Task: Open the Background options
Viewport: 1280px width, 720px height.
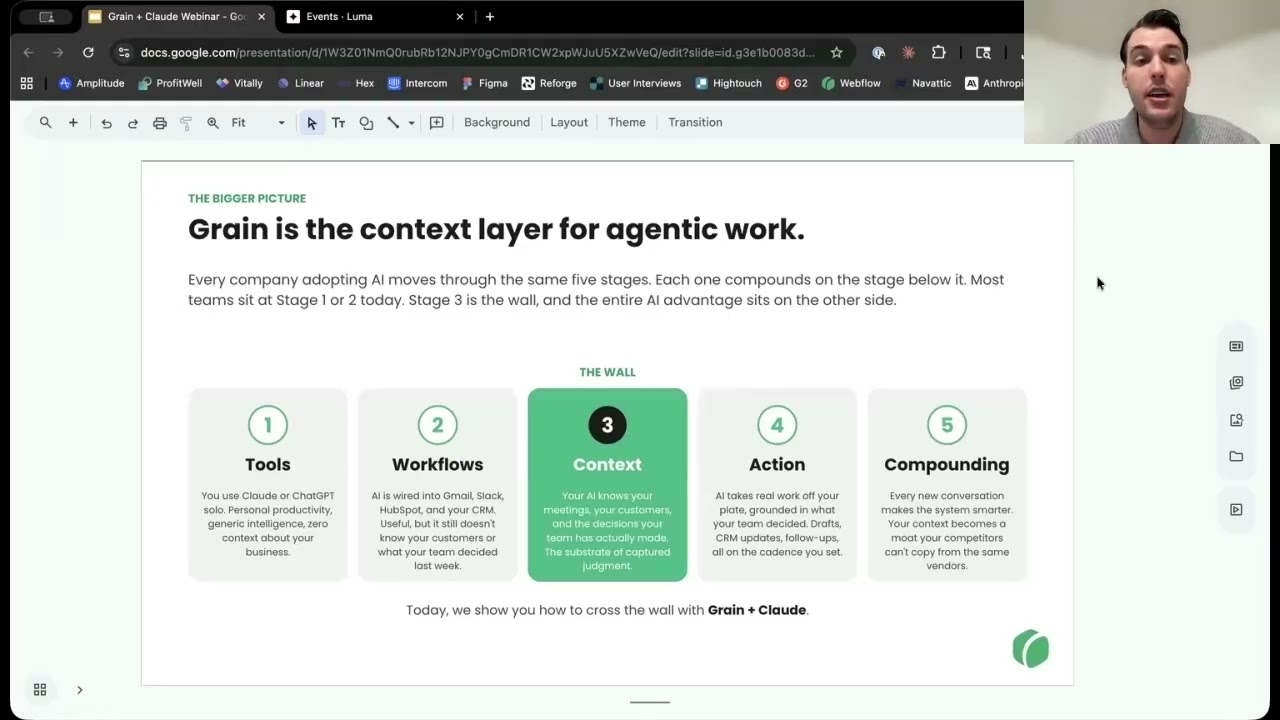Action: point(497,122)
